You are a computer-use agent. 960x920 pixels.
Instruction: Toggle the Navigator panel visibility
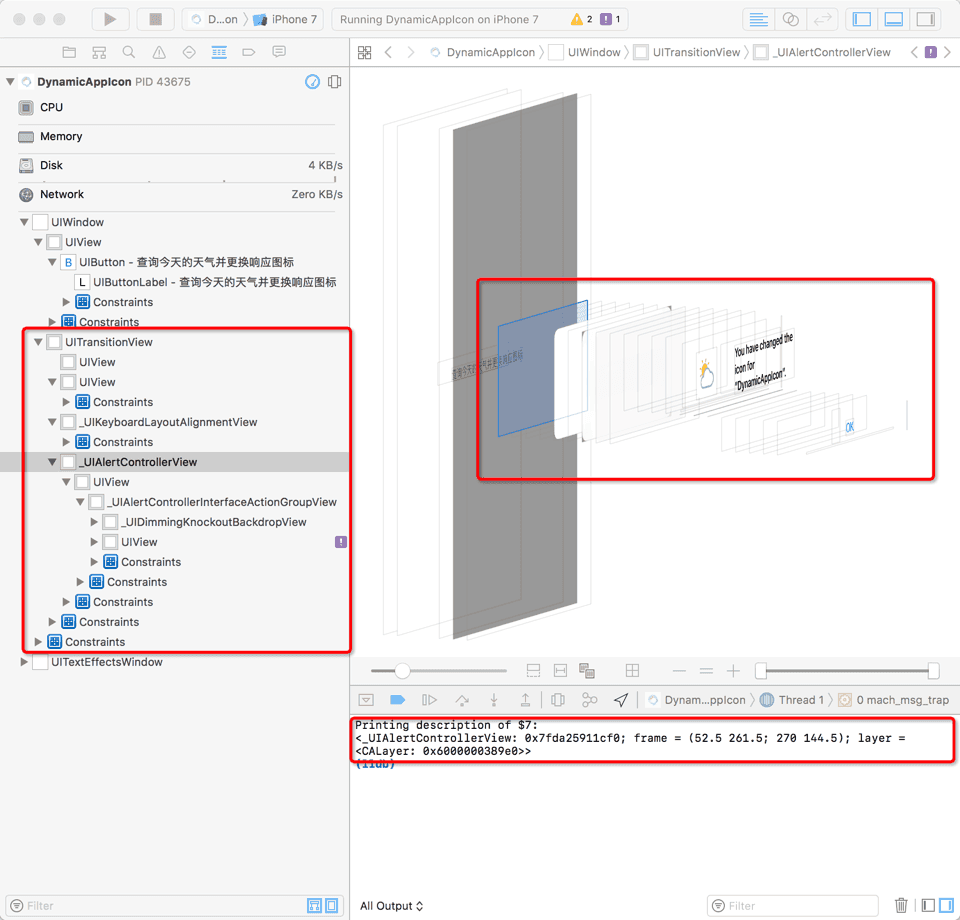point(861,20)
